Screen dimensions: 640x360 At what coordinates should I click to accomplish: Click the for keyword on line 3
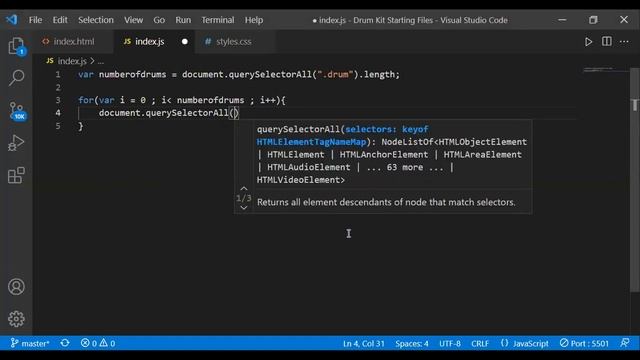86,100
